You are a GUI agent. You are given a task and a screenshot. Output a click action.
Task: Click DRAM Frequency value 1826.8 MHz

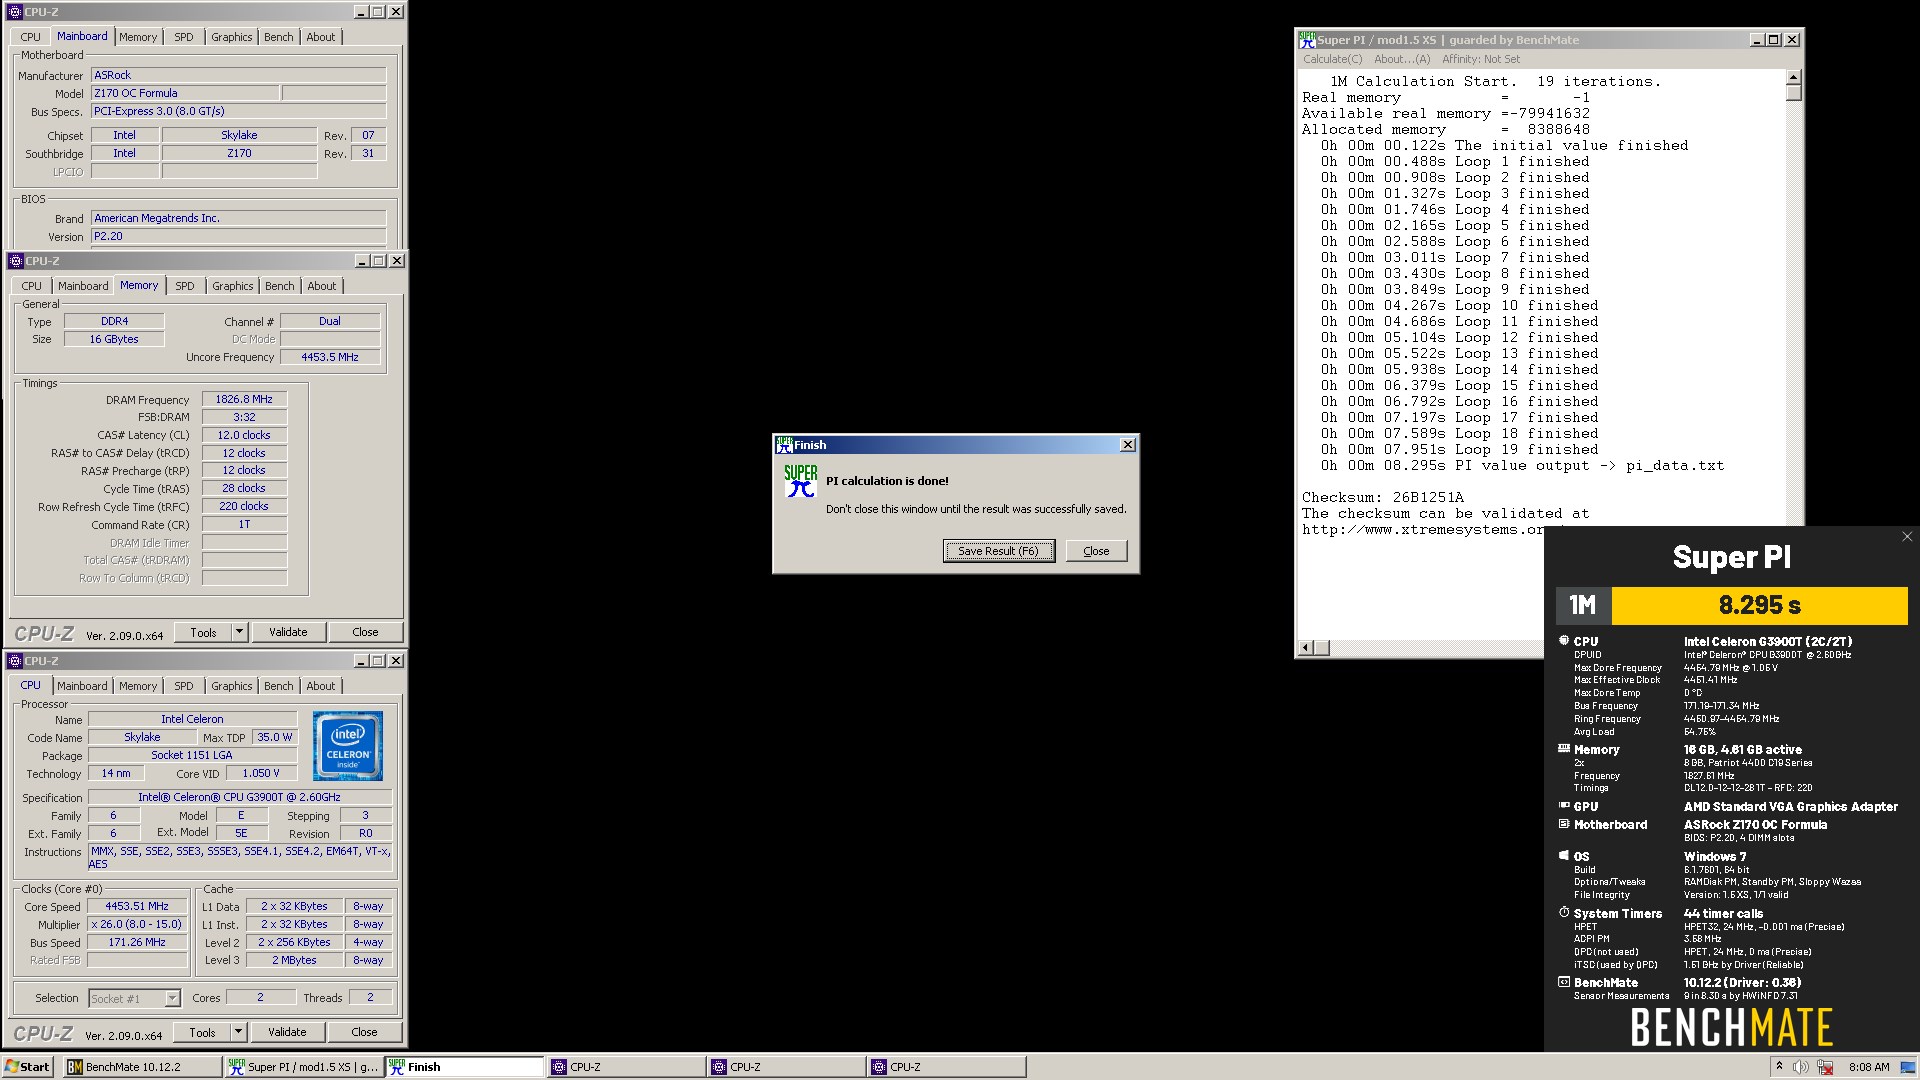pos(244,399)
